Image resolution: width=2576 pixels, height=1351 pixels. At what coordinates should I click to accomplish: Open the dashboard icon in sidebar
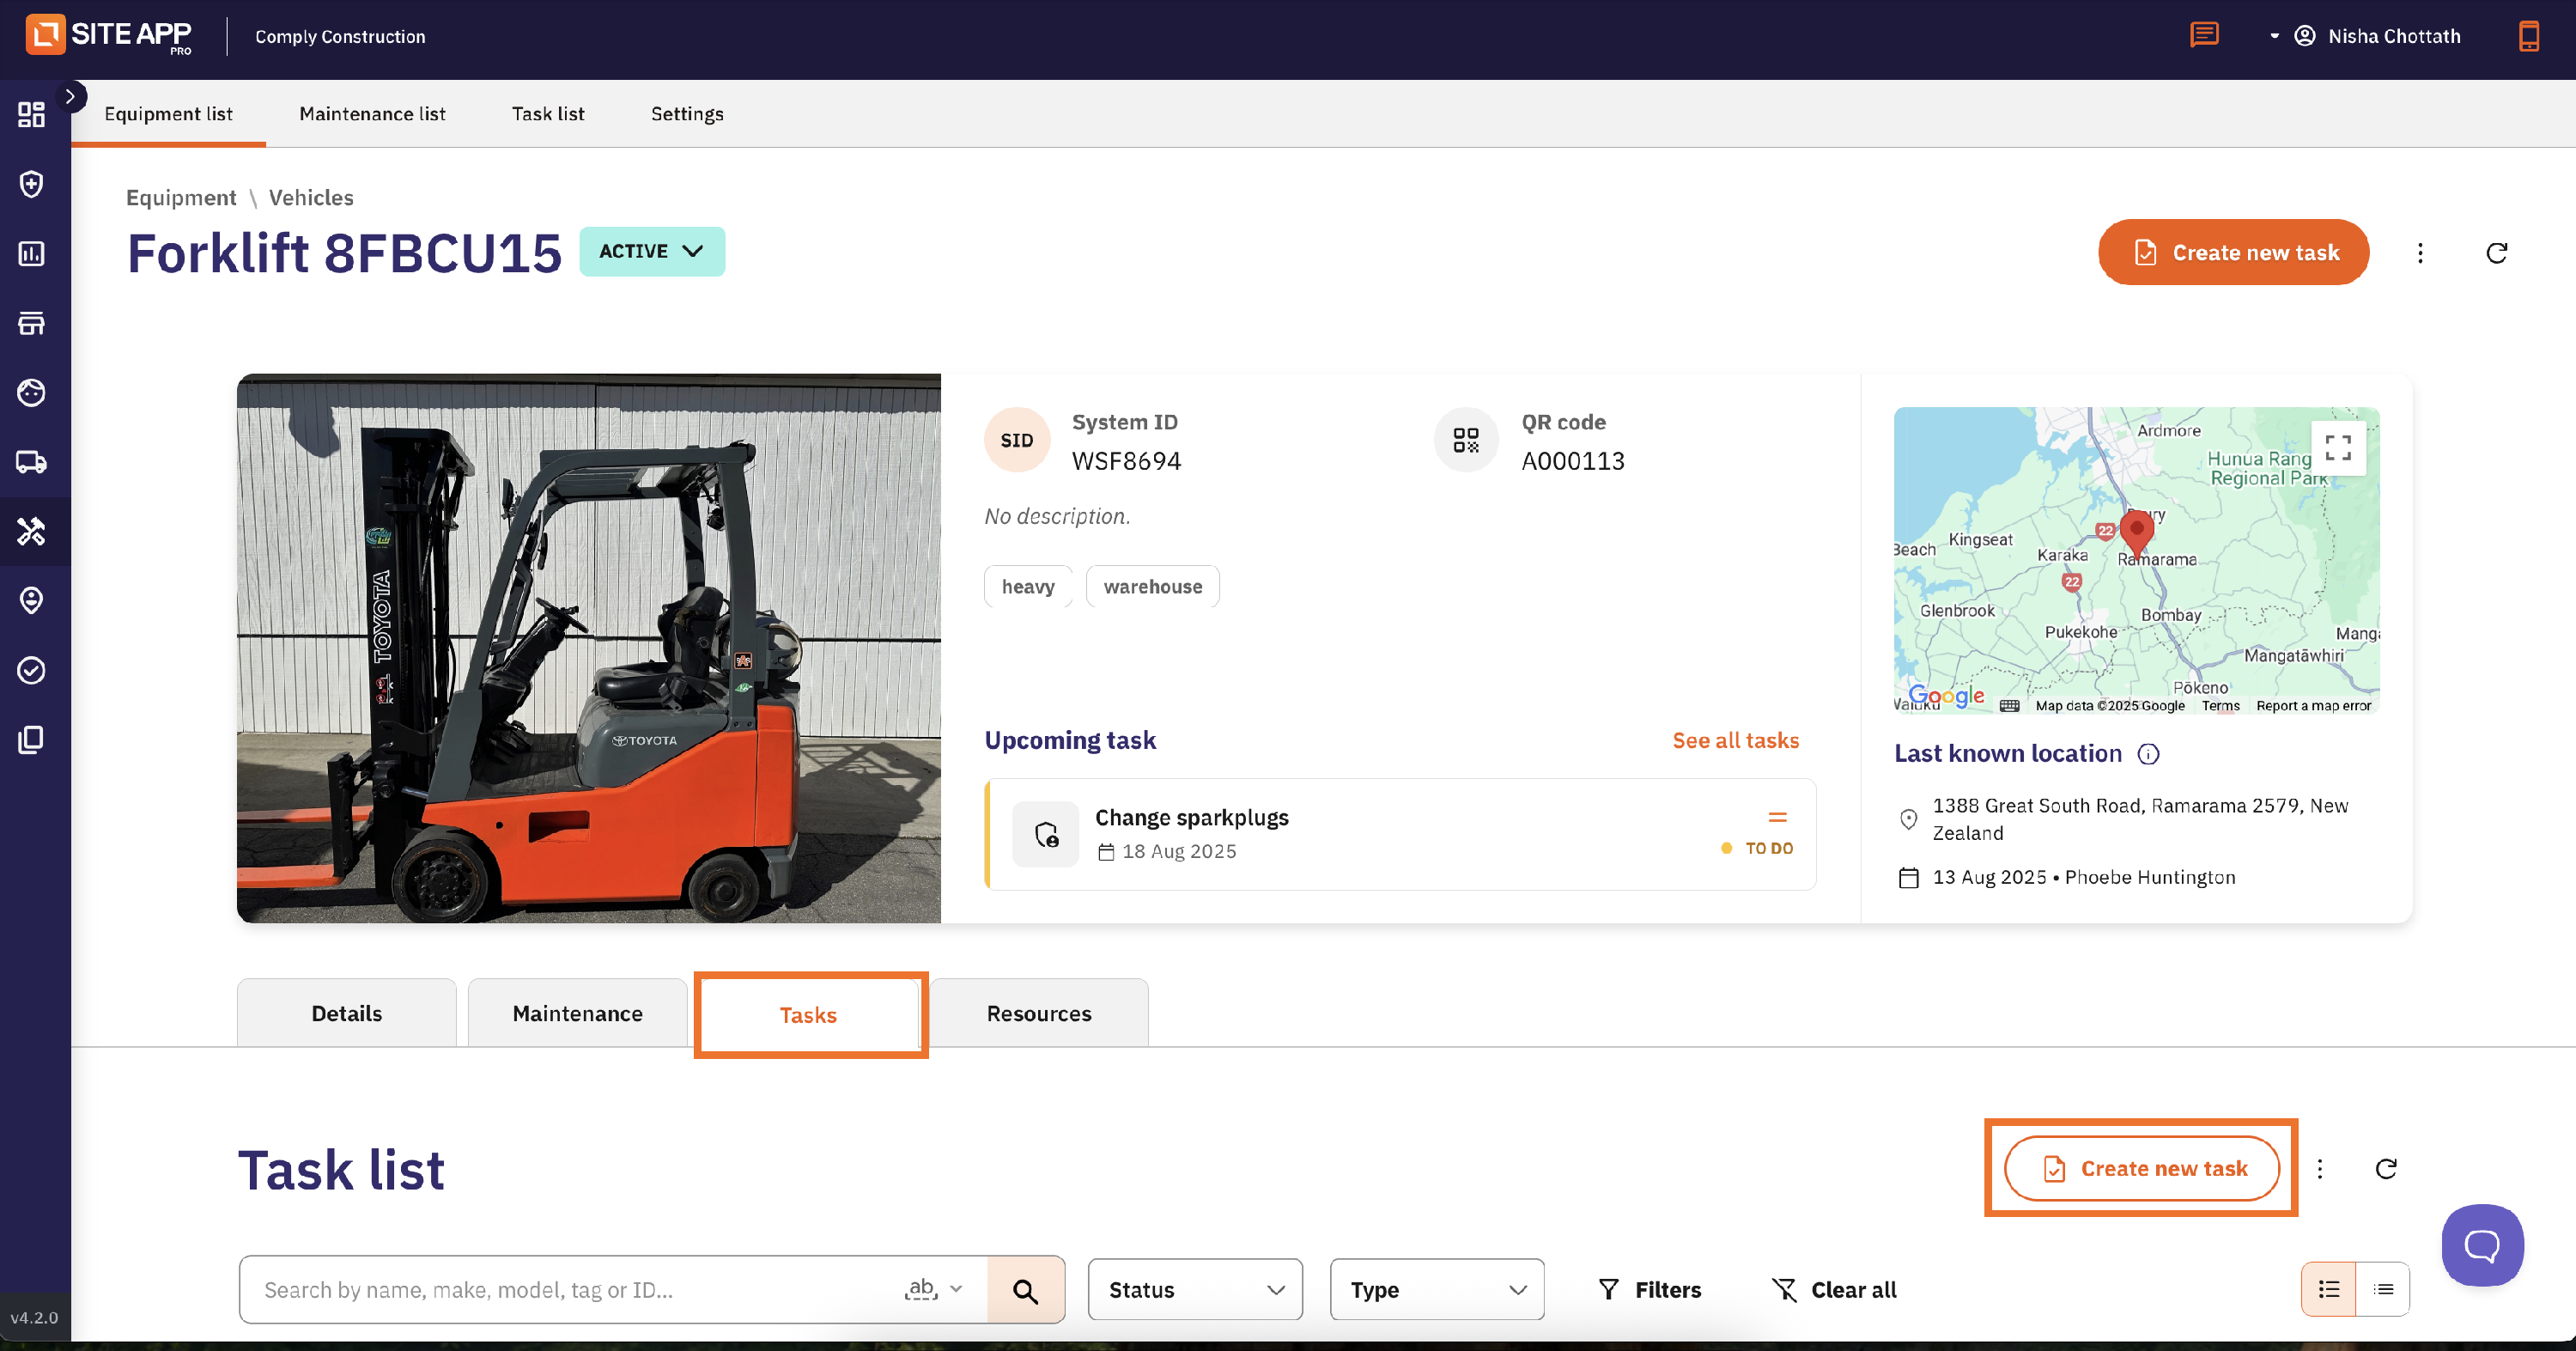(x=31, y=114)
